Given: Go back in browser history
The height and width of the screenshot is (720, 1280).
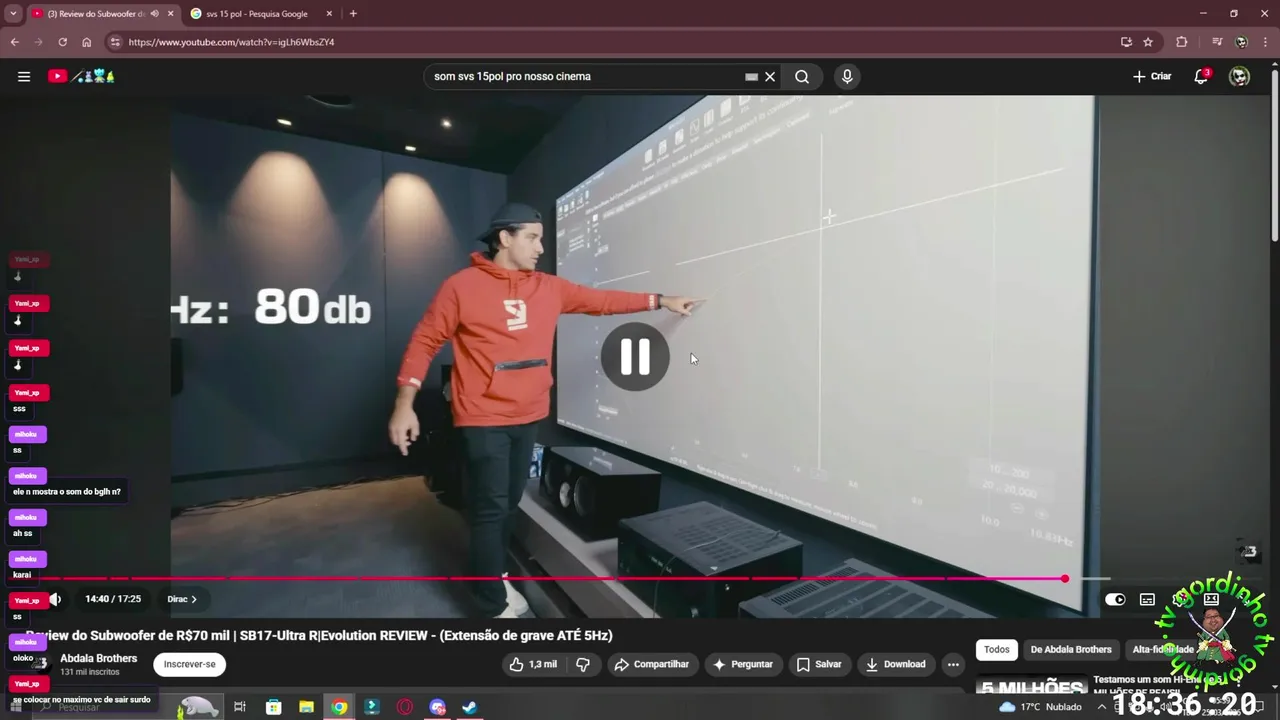Looking at the screenshot, I should click(x=14, y=42).
